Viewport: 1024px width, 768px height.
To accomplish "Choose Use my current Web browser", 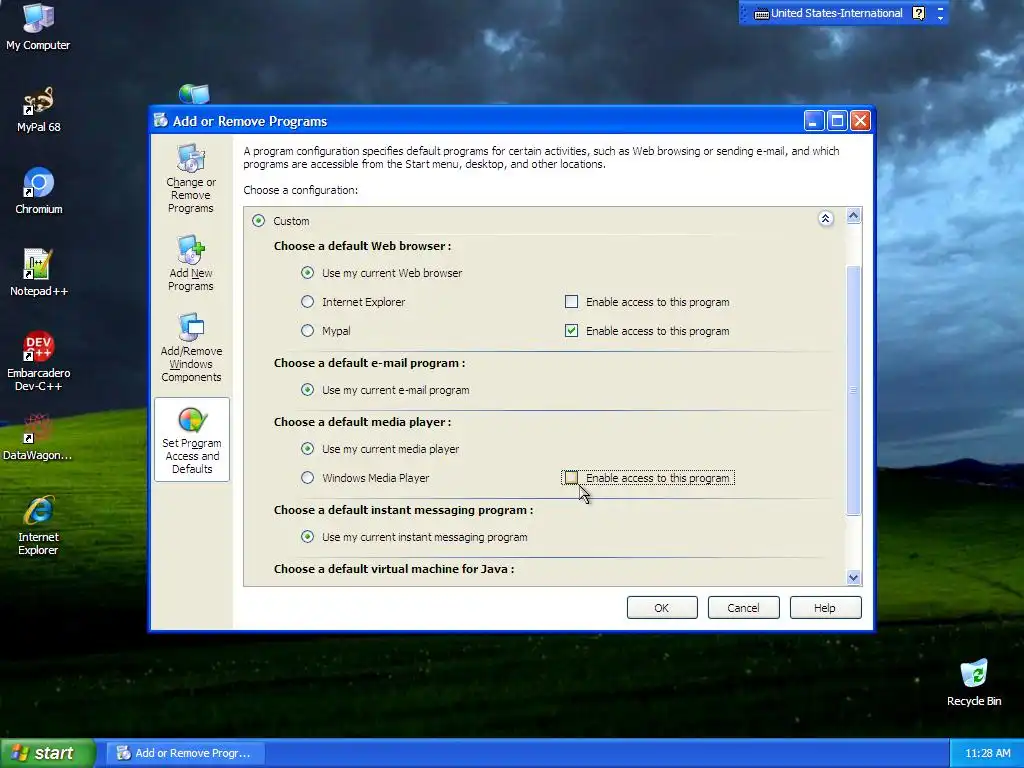I will [307, 272].
